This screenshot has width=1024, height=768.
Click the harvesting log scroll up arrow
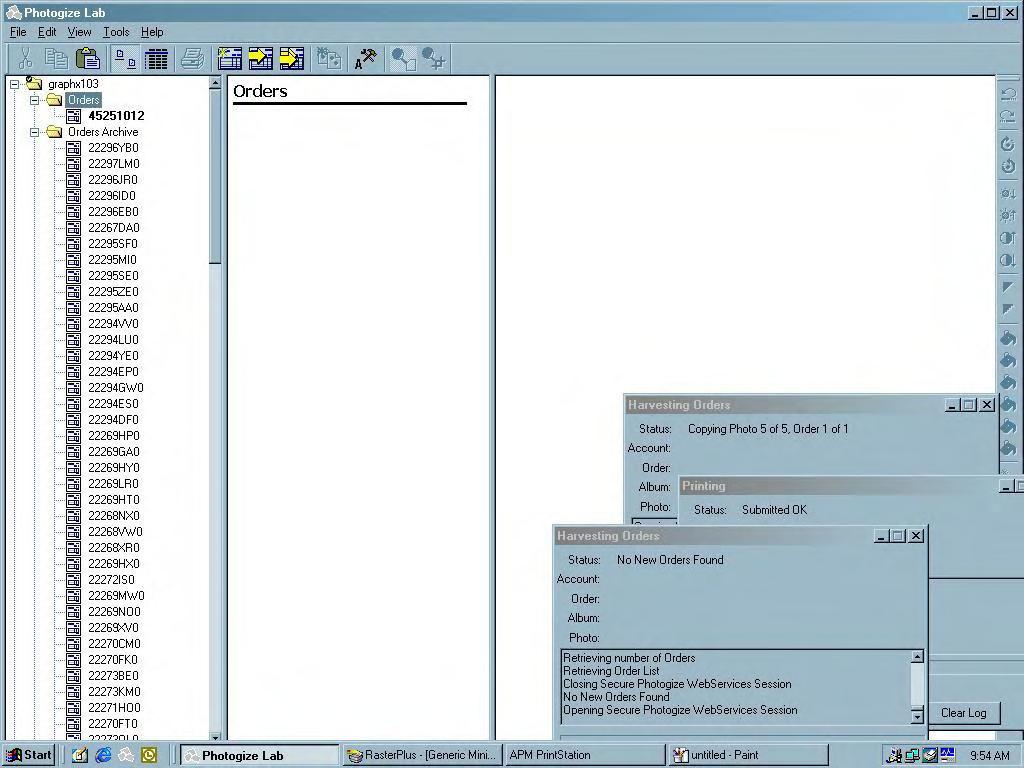pos(918,657)
